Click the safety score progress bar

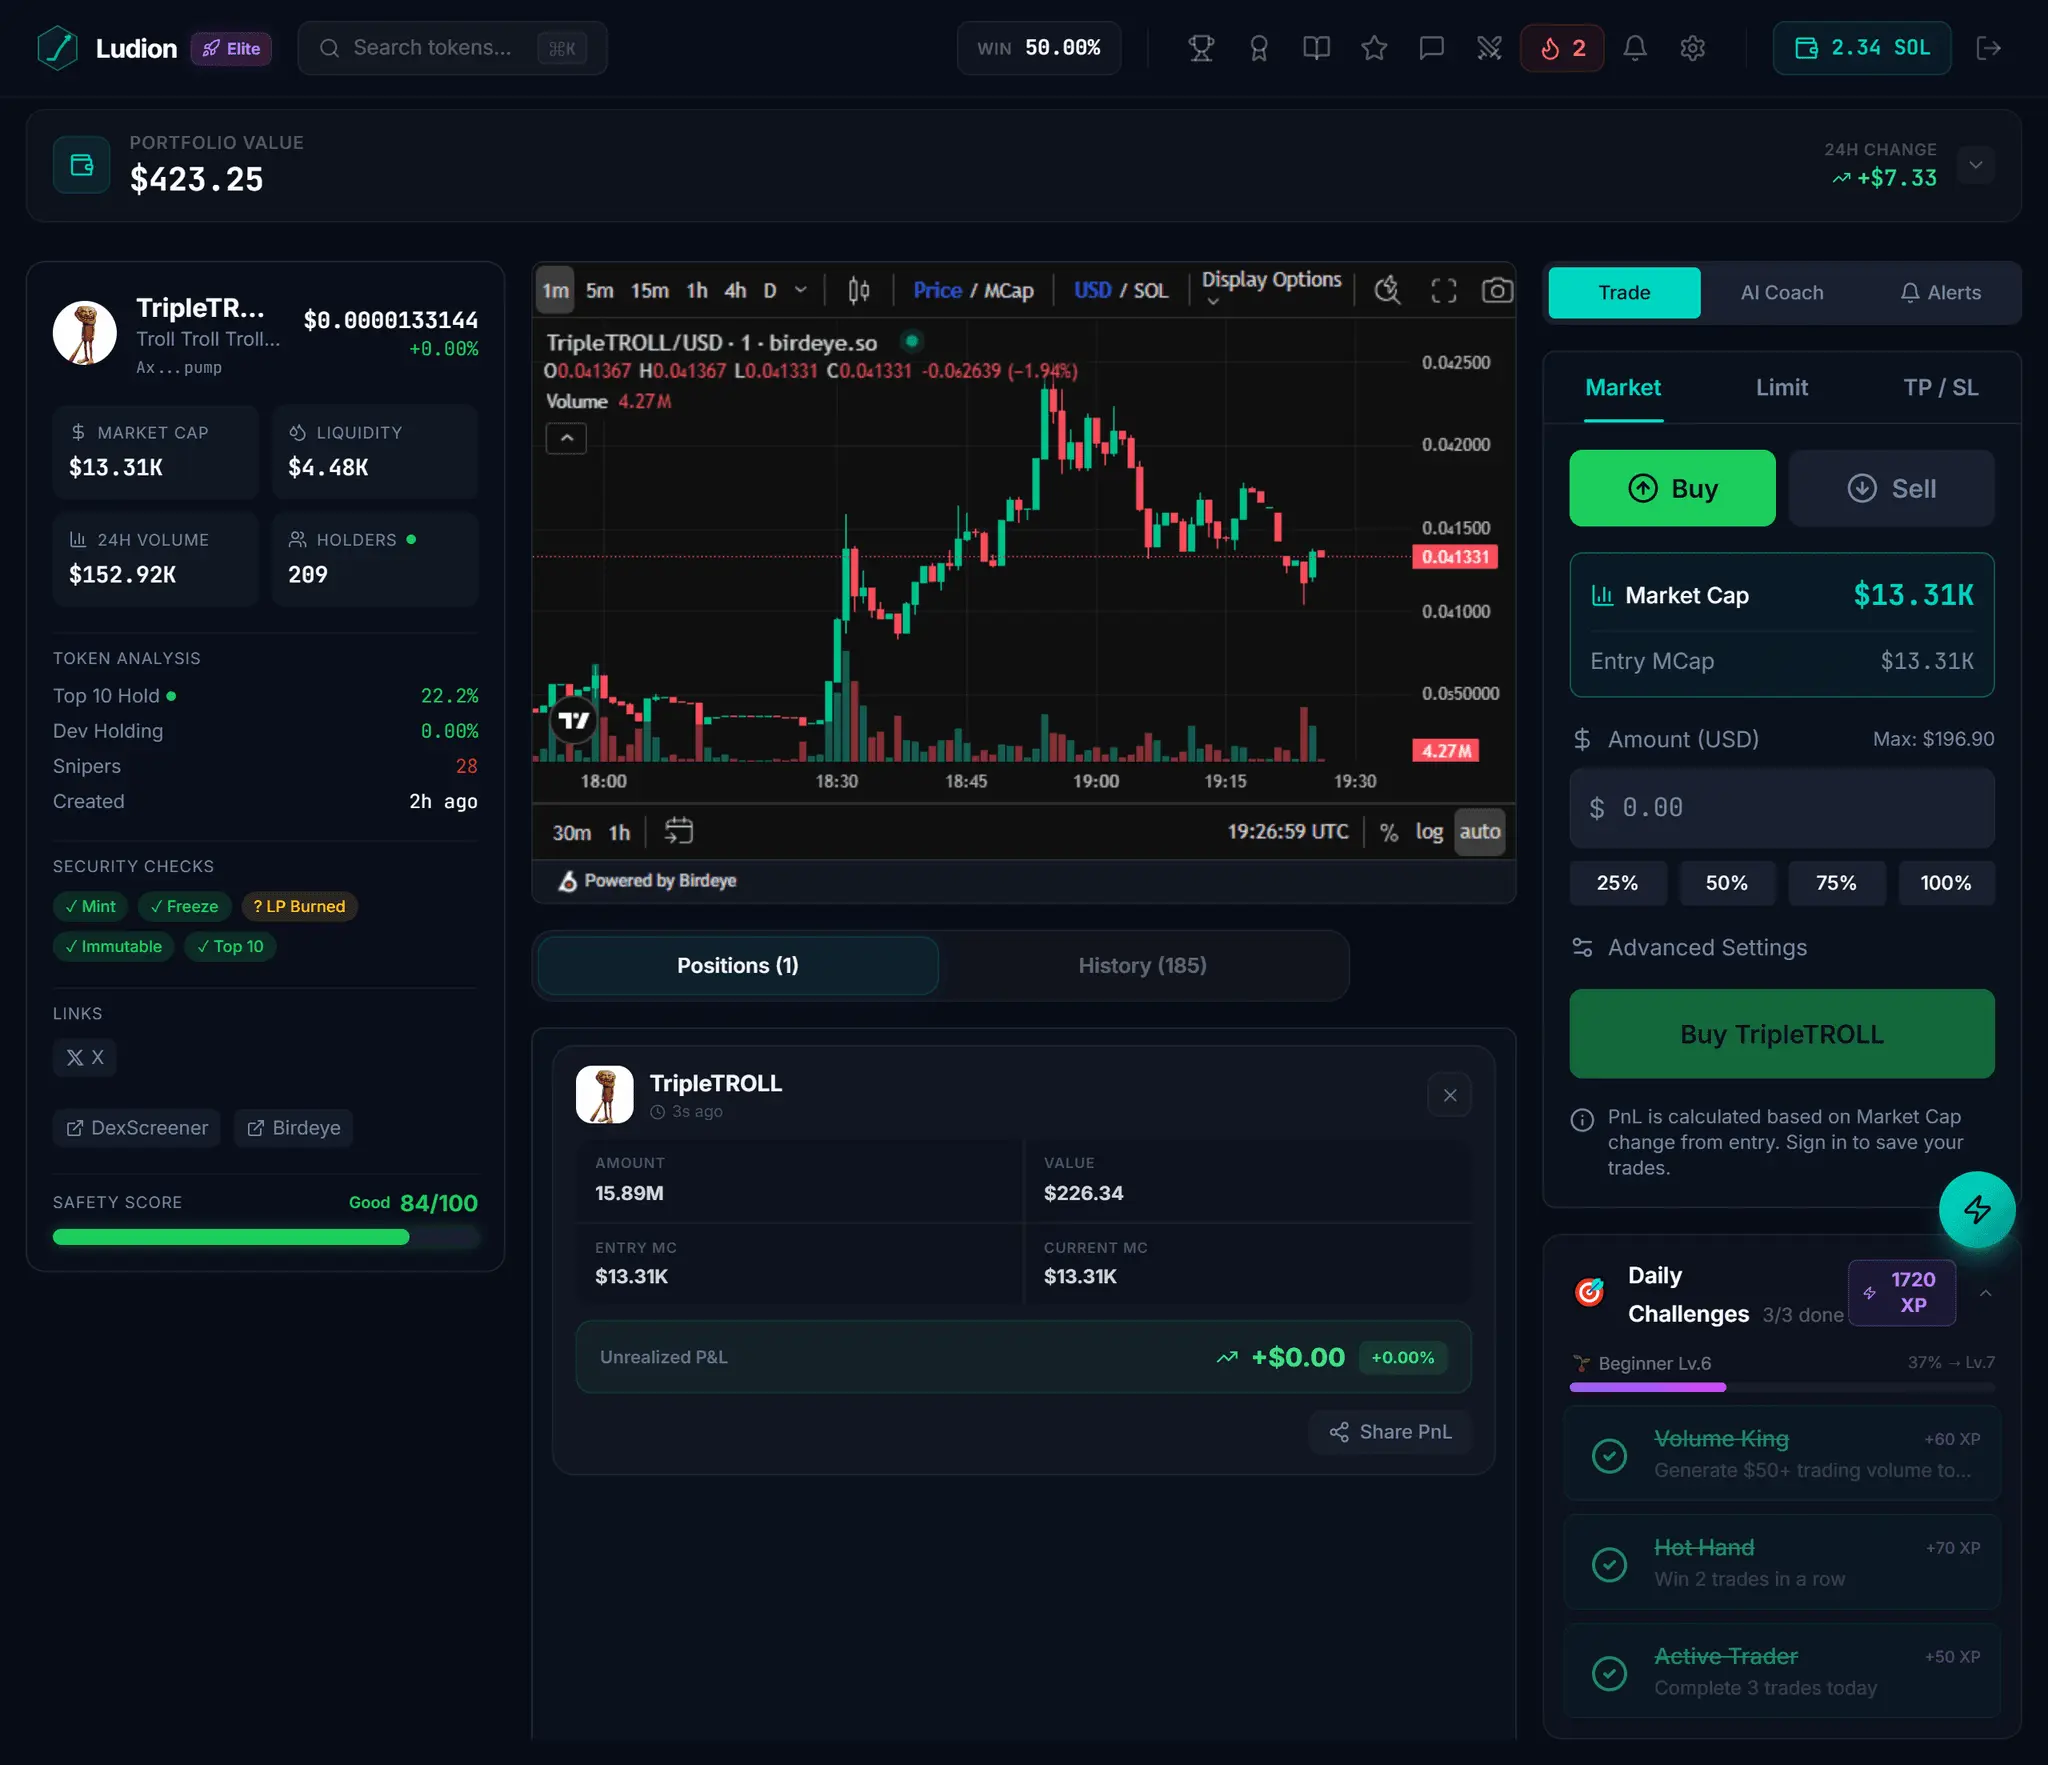(x=265, y=1238)
